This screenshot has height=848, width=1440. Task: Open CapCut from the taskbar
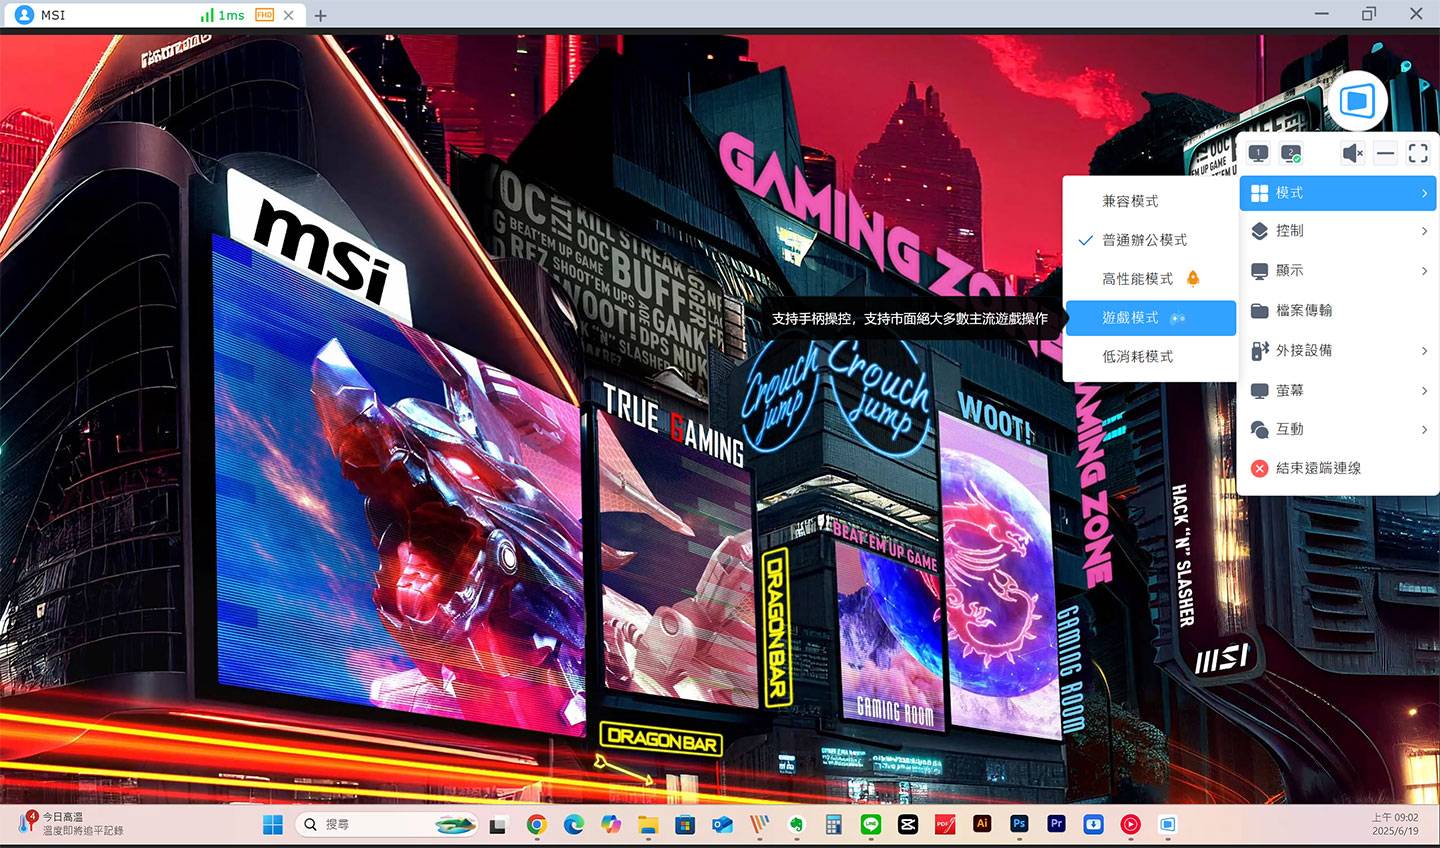908,825
